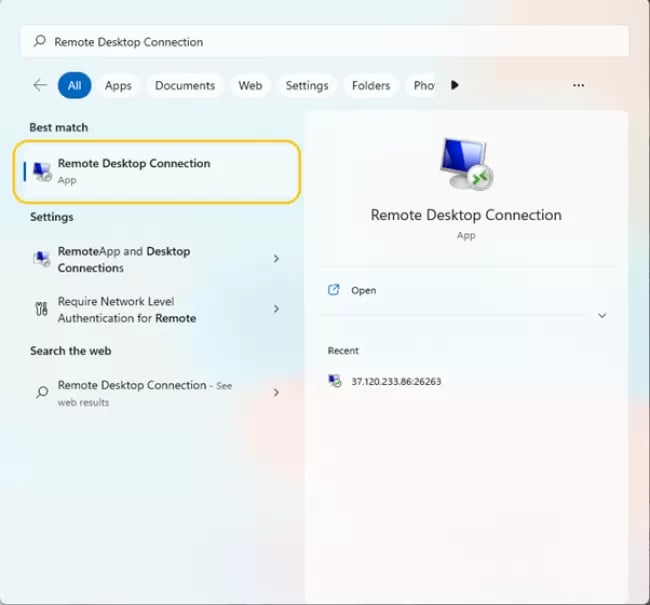650x605 pixels.
Task: Click the search magnifier icon in search box
Action: 40,41
